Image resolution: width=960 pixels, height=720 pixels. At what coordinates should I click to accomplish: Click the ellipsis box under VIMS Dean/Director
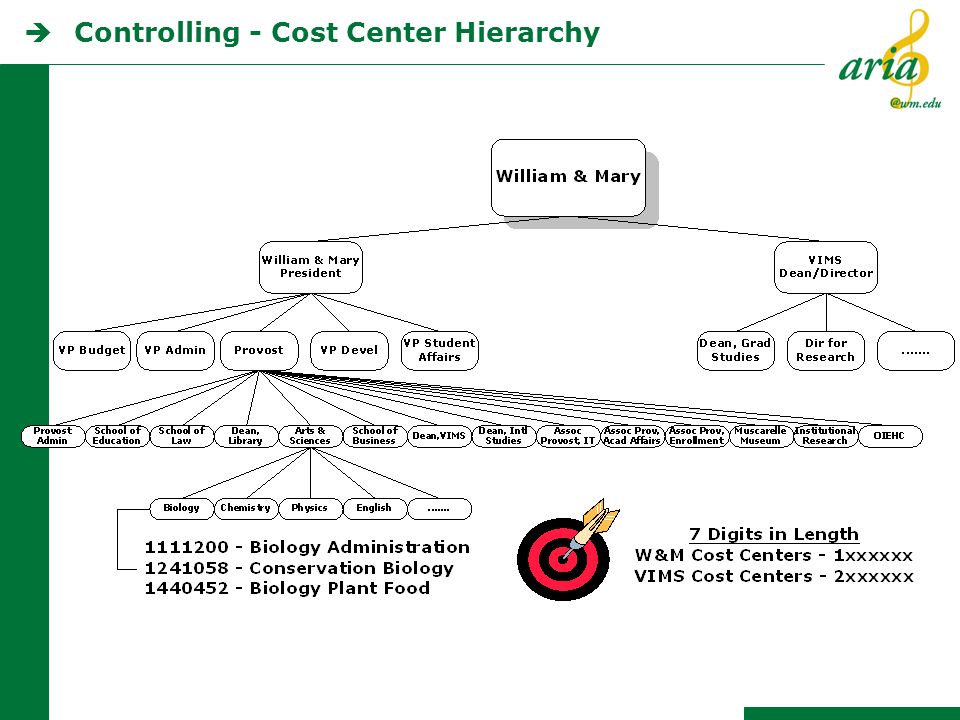tap(916, 351)
